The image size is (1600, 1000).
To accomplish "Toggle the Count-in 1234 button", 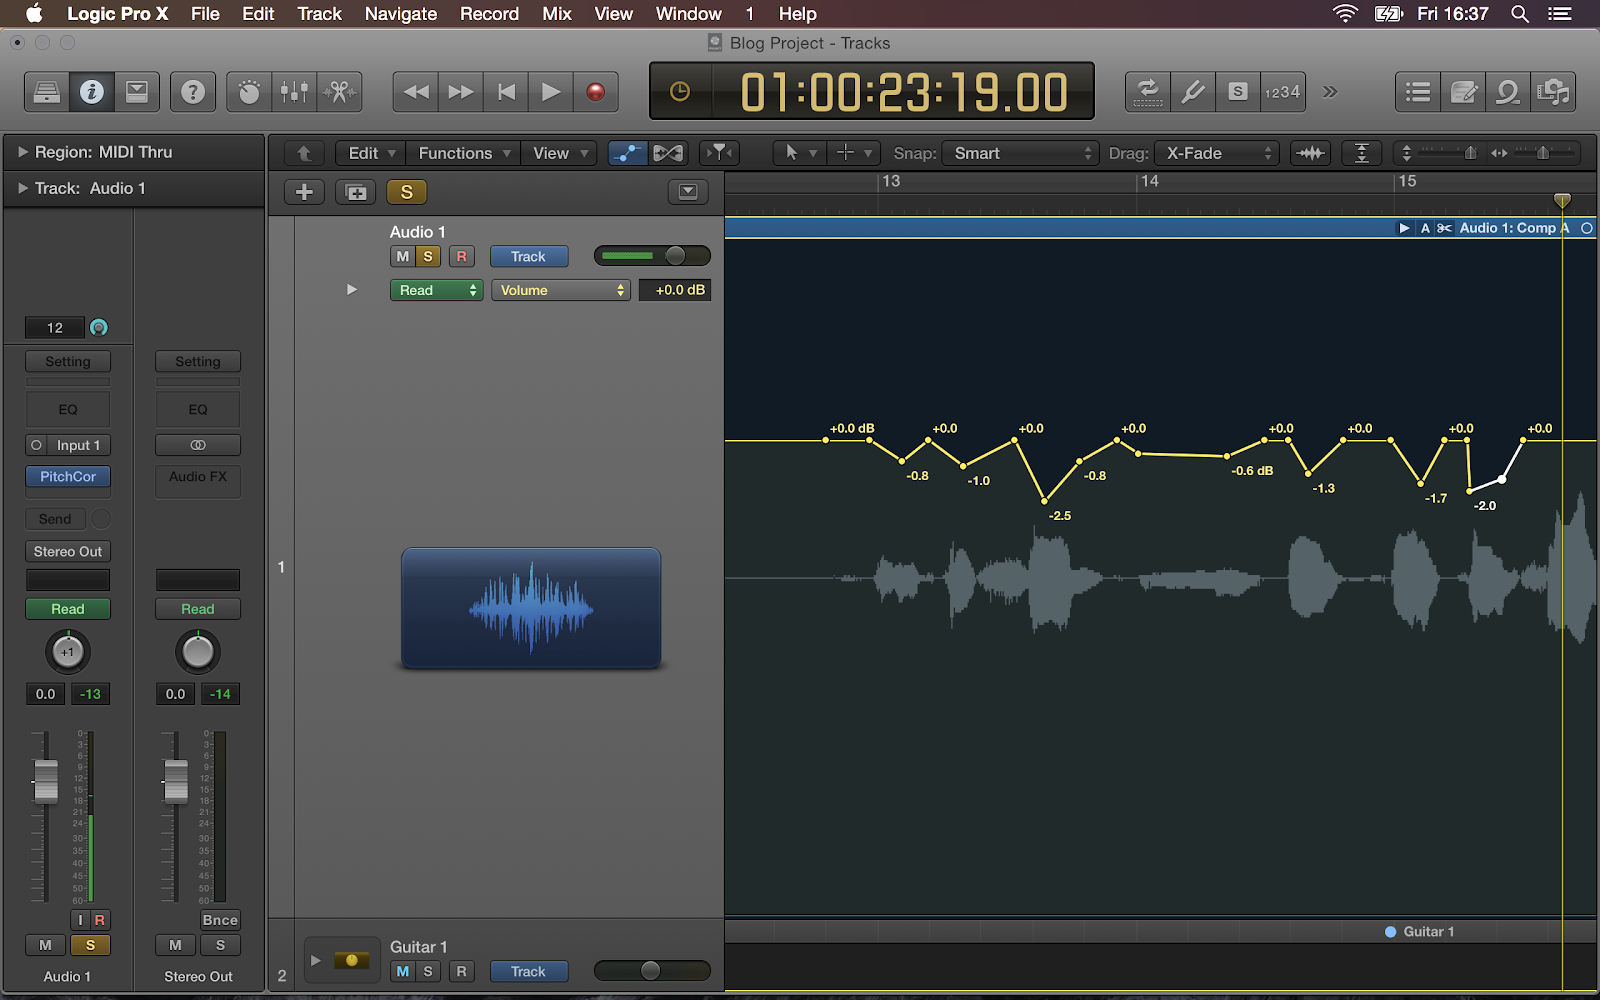I will click(1283, 92).
